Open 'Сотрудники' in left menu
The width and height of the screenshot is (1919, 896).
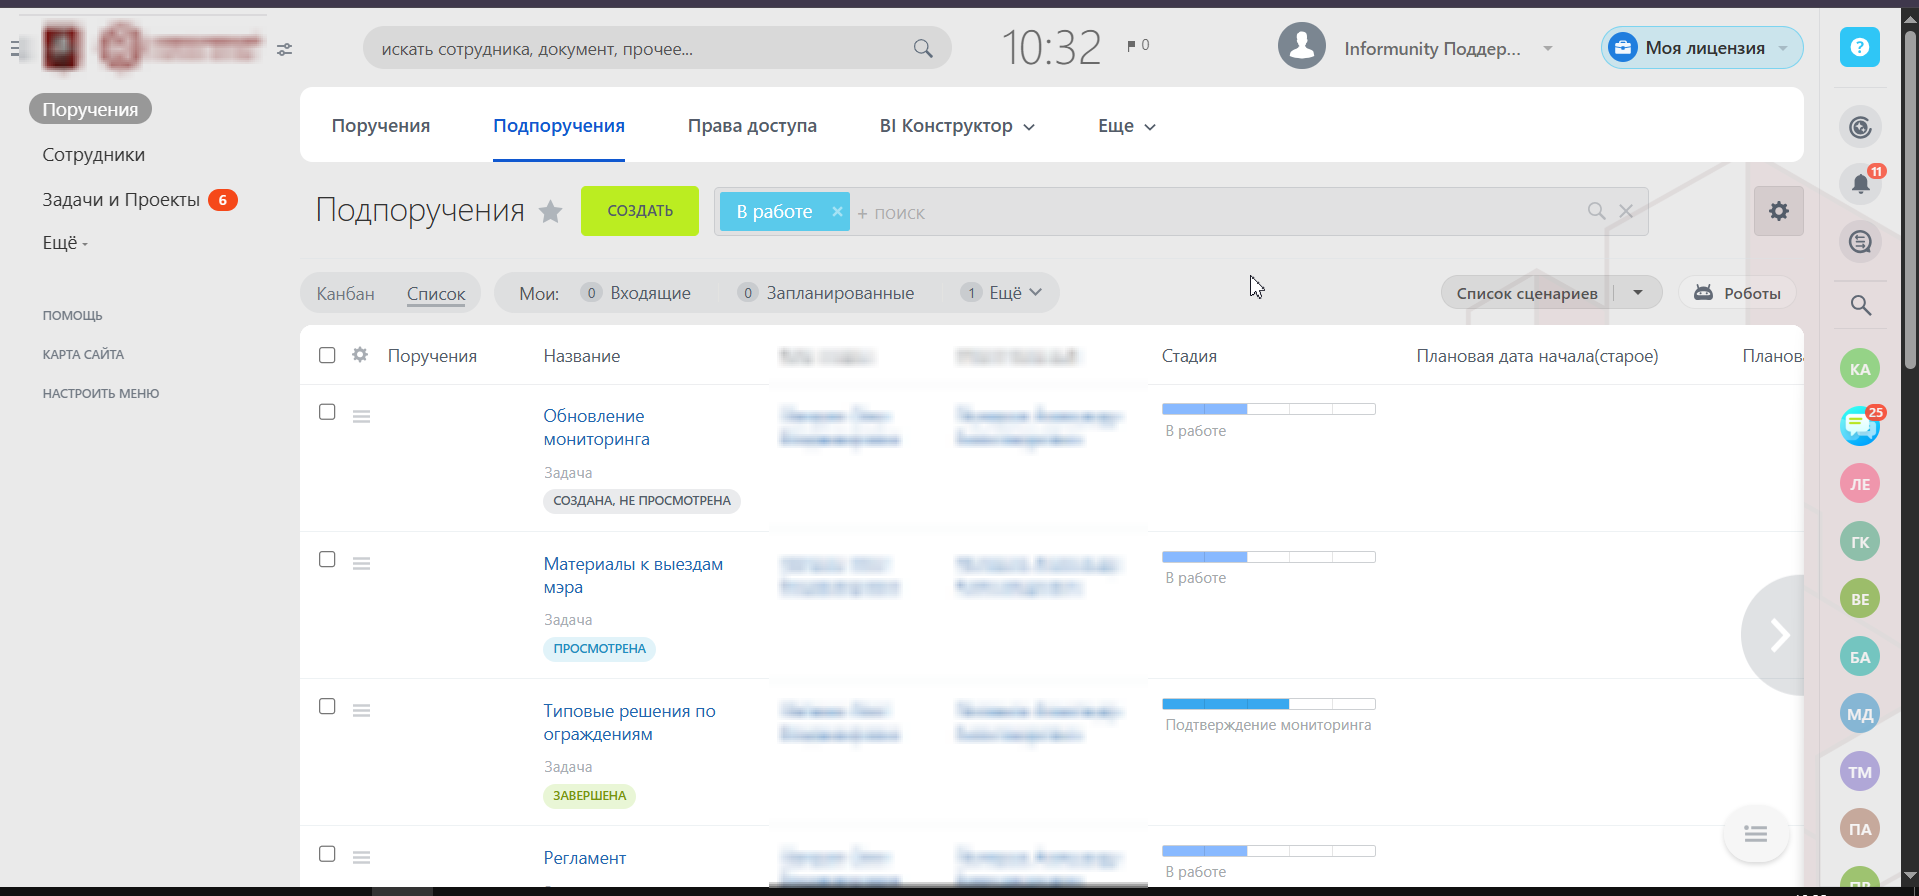click(x=93, y=155)
